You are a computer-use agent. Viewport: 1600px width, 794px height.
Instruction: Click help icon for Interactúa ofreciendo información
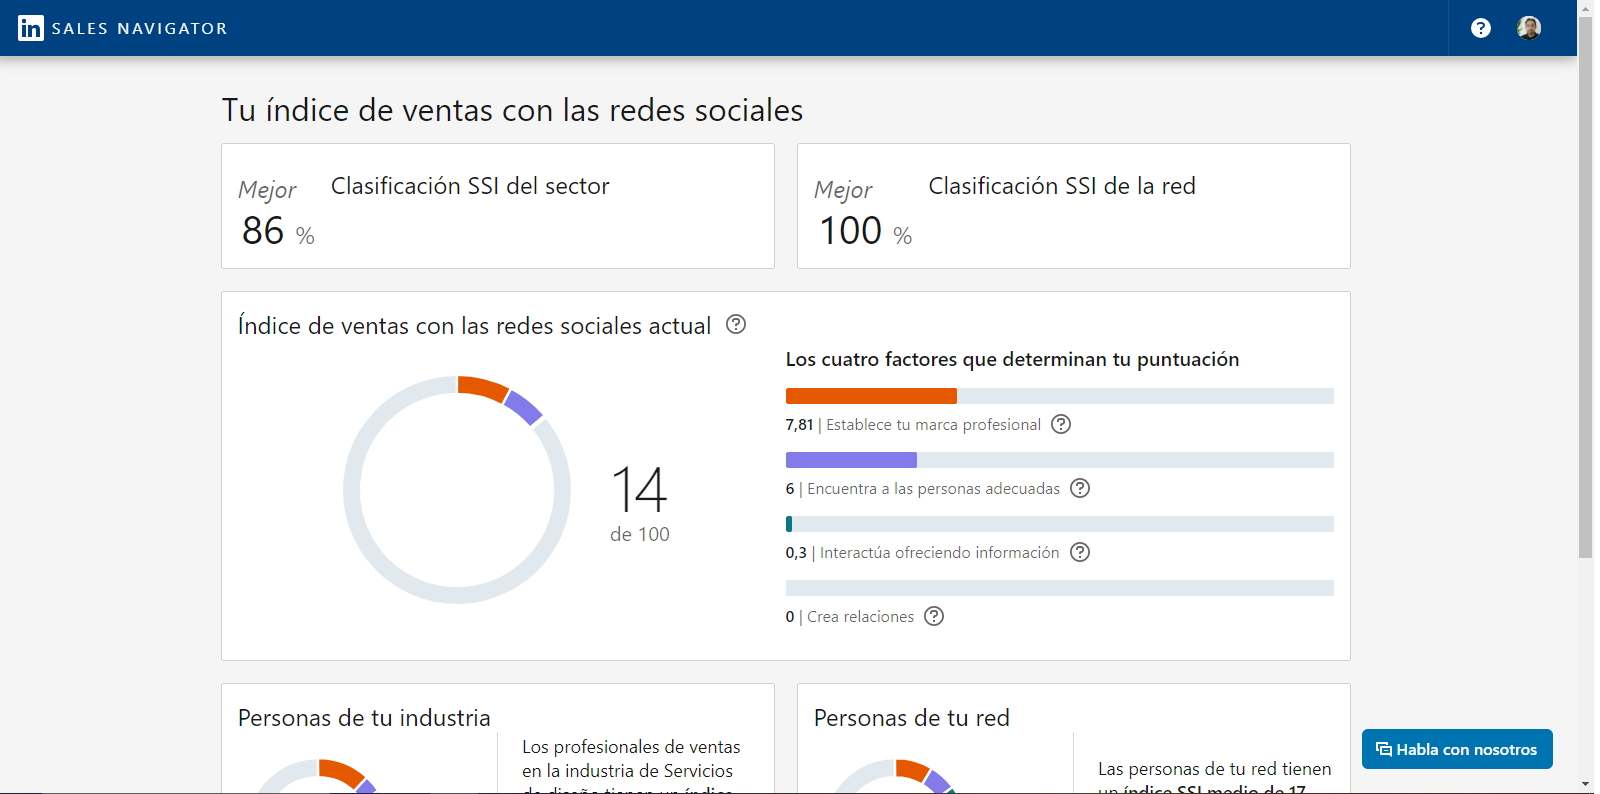[x=1080, y=552]
